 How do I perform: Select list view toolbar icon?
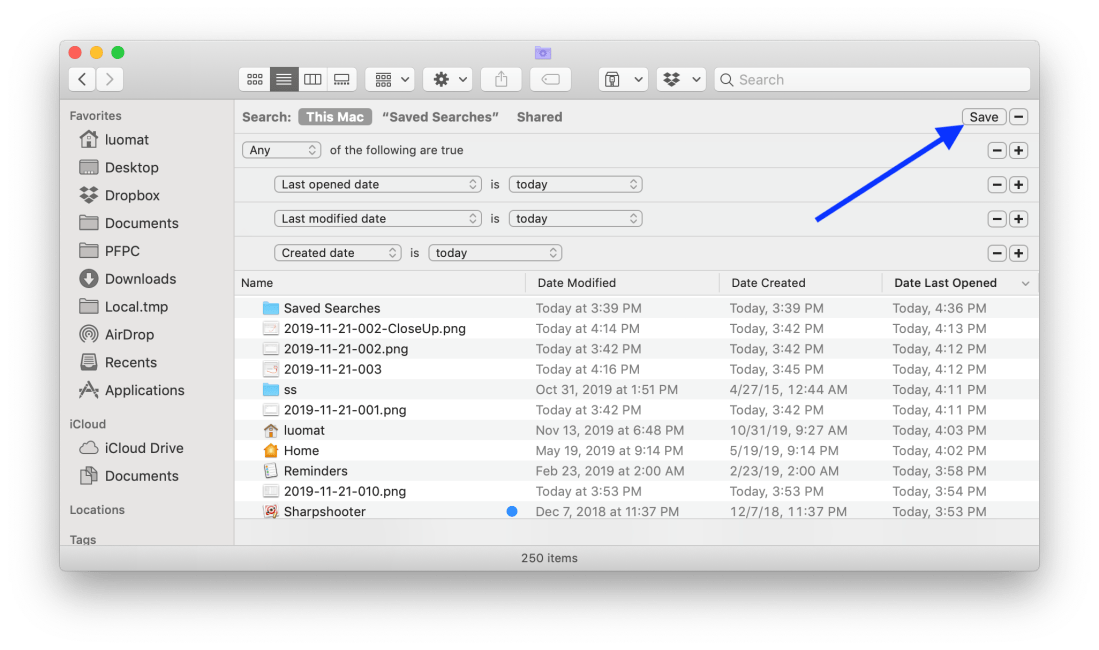pos(284,80)
